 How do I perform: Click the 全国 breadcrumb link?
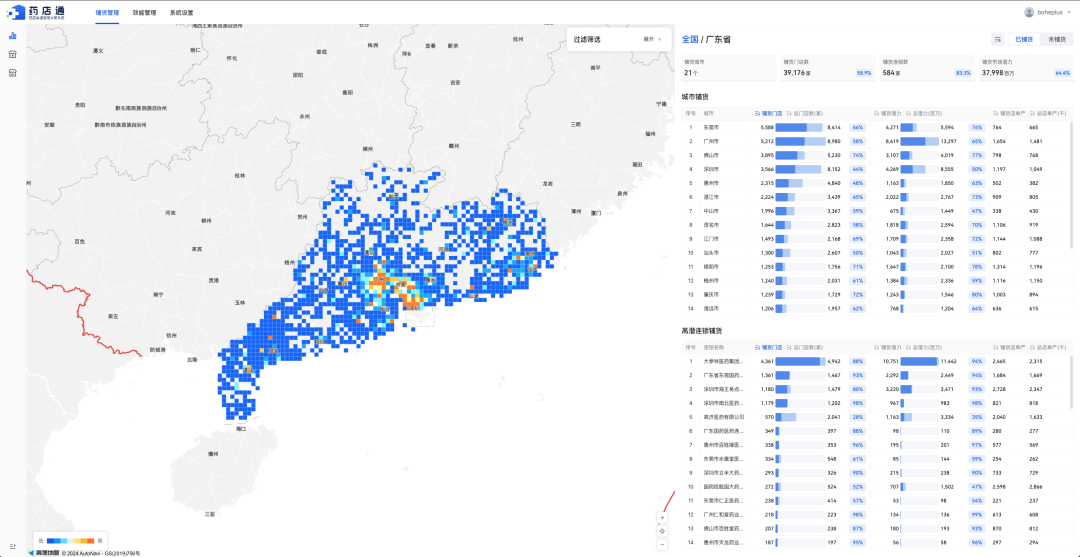pos(690,39)
